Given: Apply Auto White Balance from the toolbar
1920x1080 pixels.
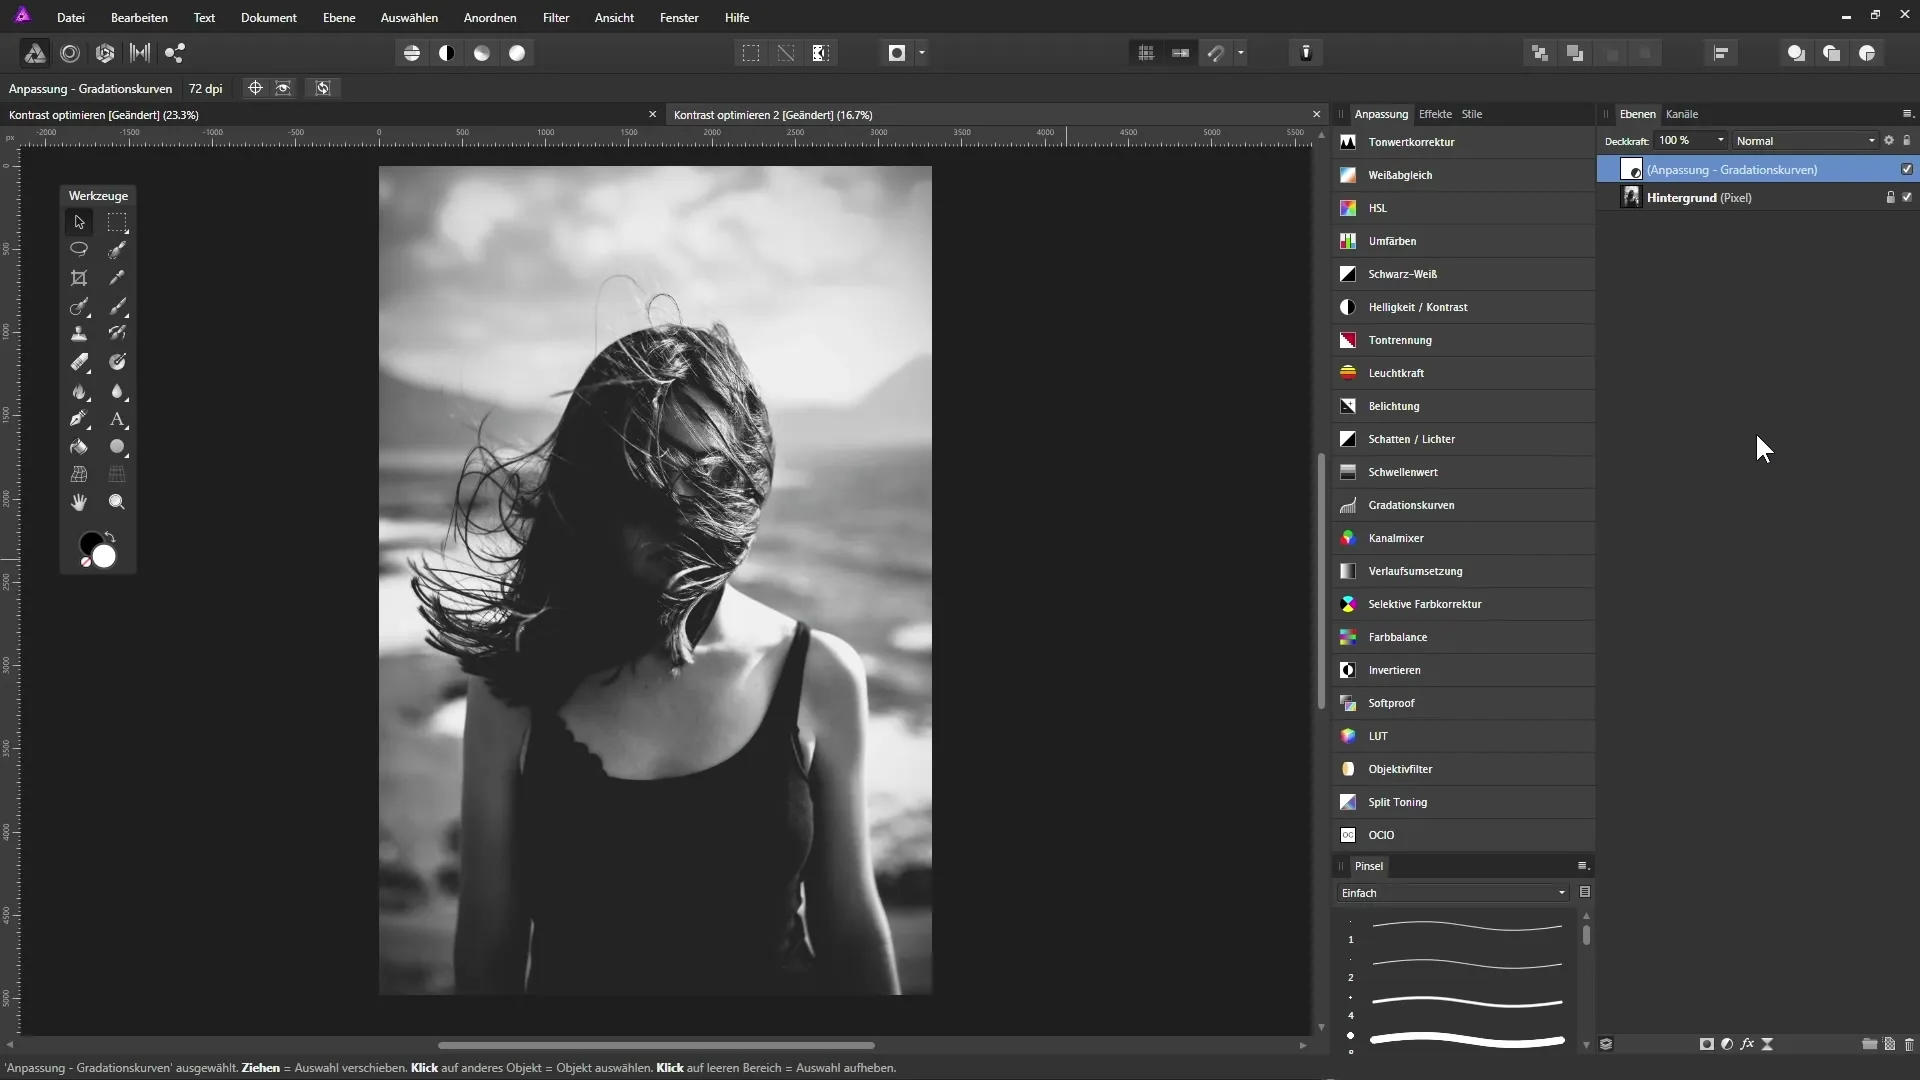Looking at the screenshot, I should [517, 53].
